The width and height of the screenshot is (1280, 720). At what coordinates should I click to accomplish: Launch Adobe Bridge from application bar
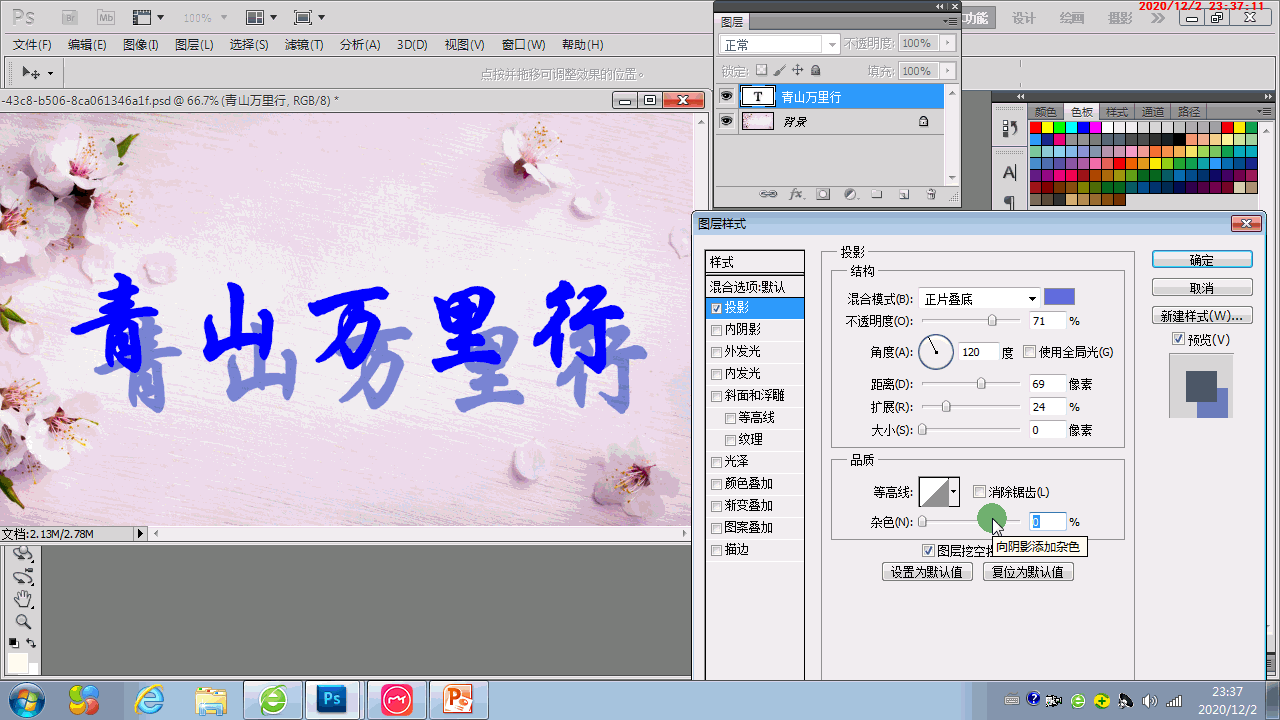[x=70, y=18]
